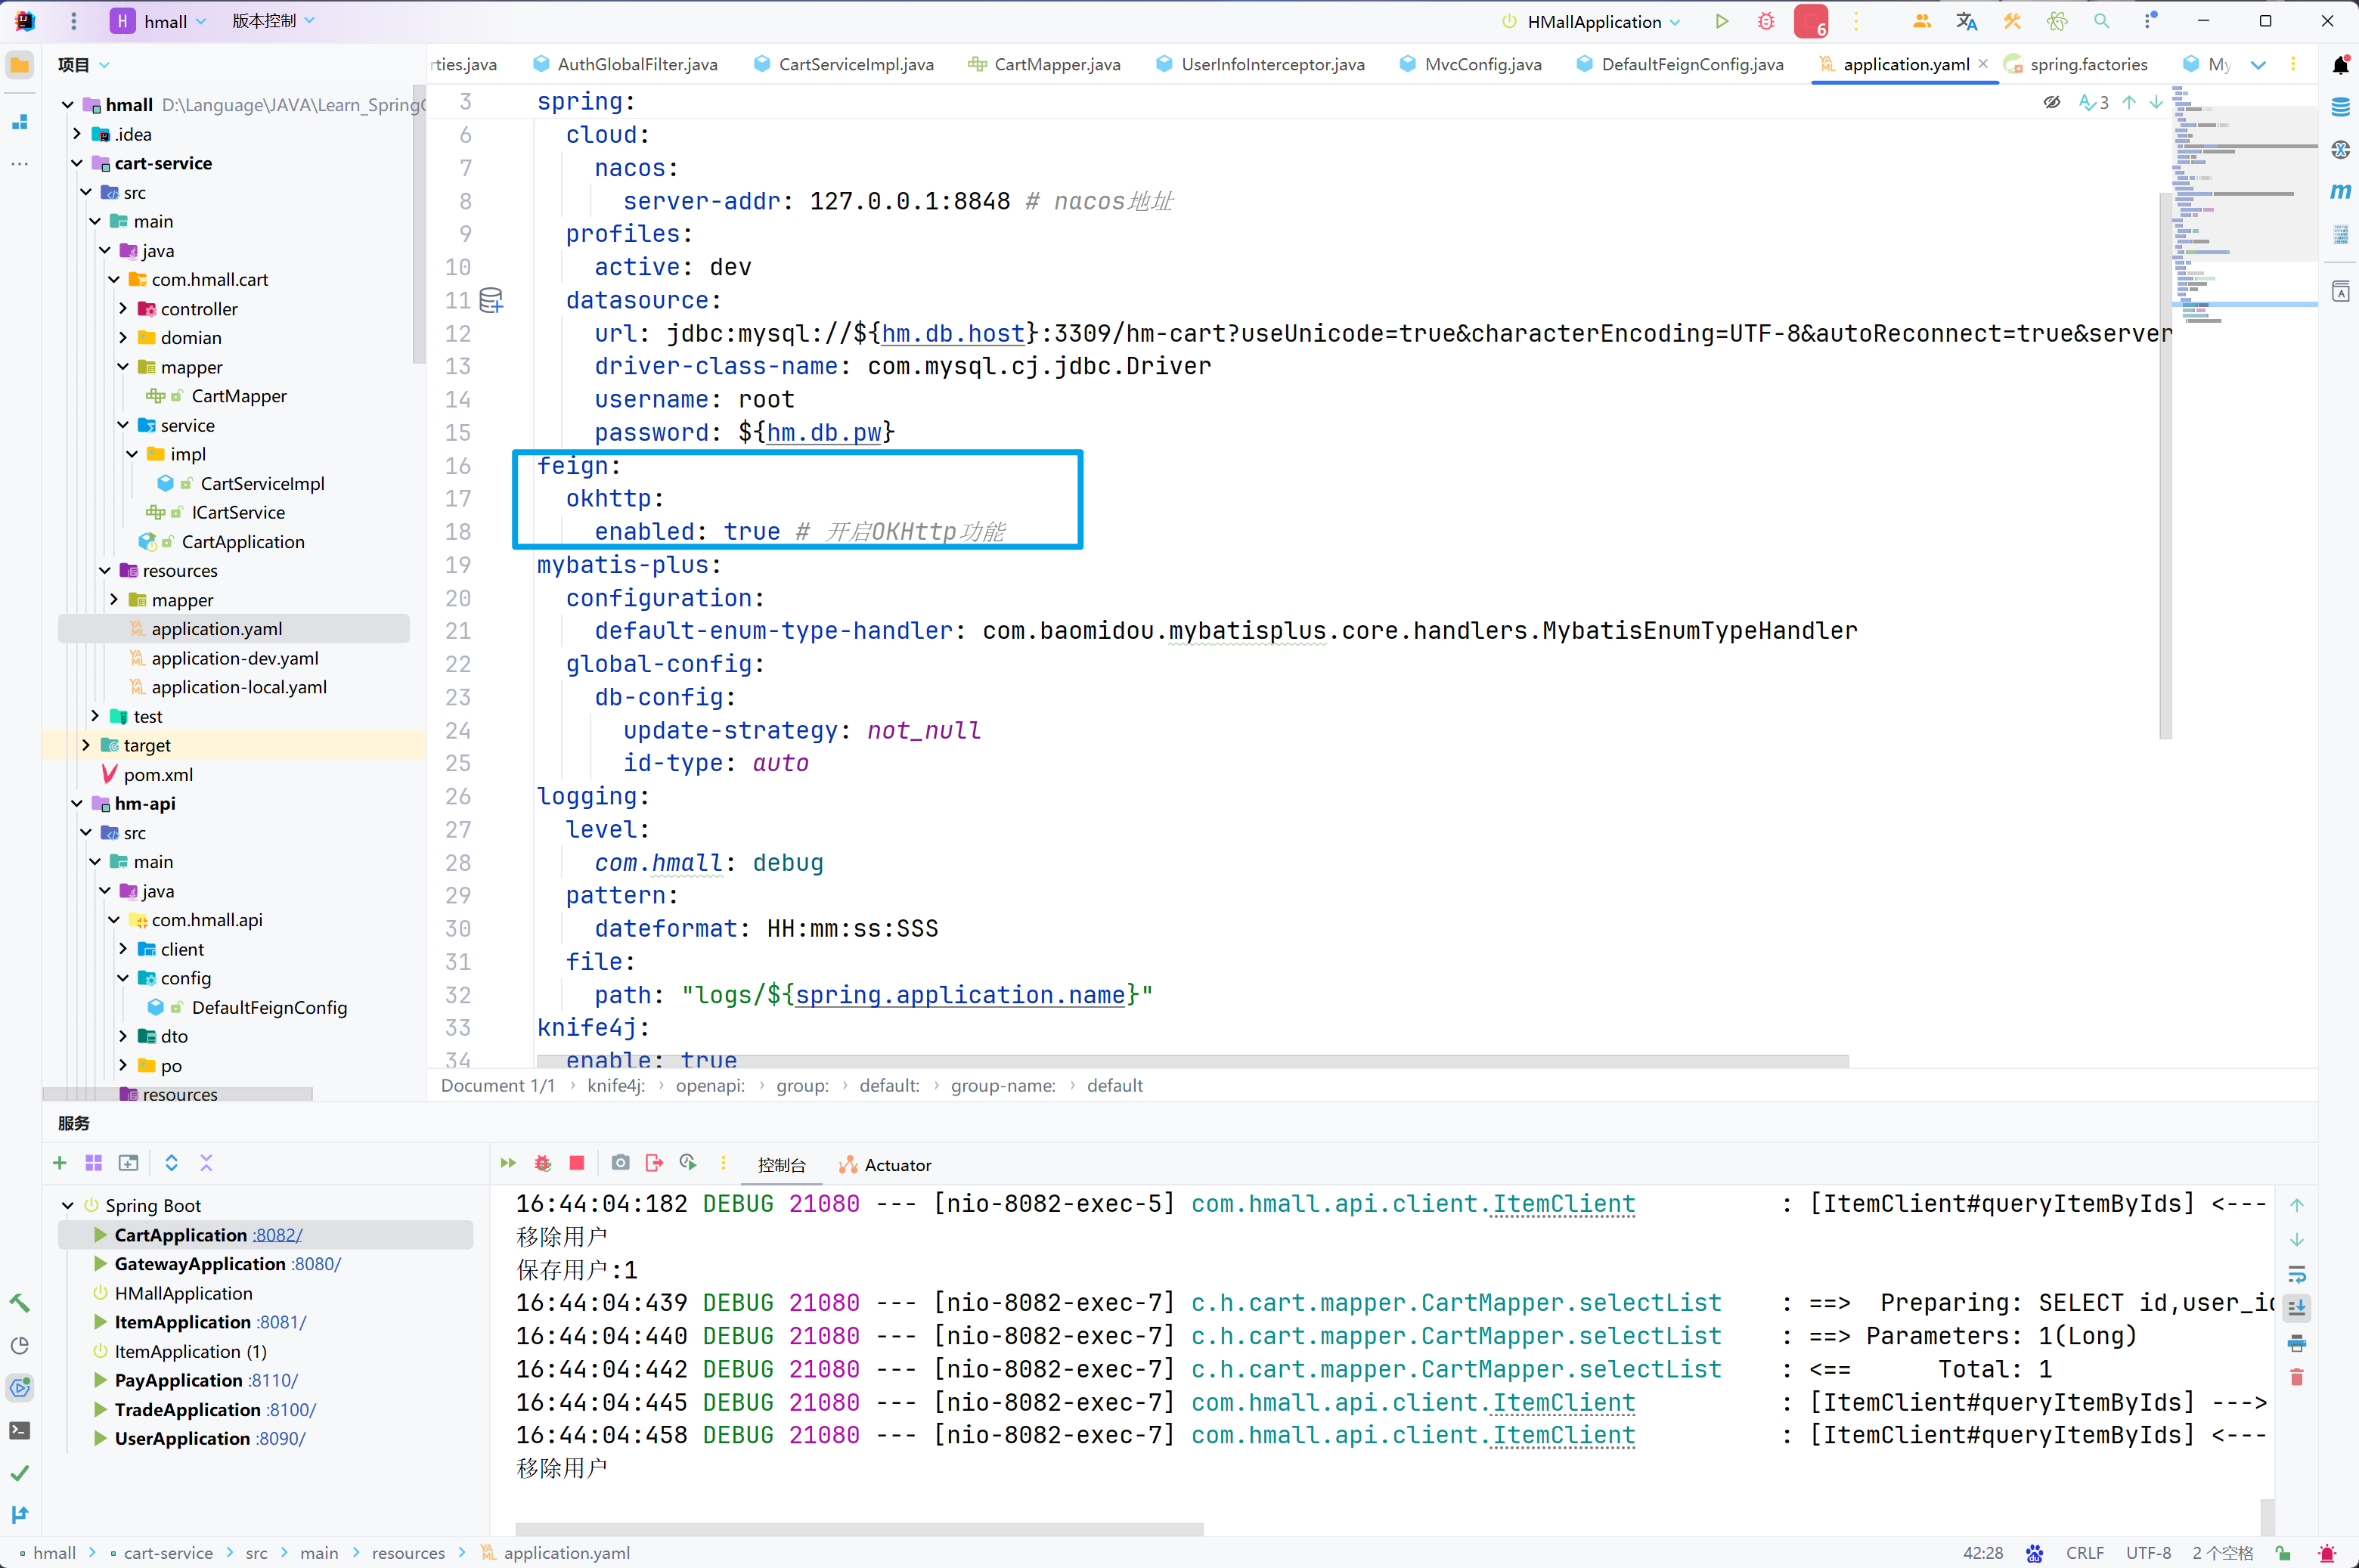Collapse the cart-service module folder
Screen dimensions: 2359x1568
77,163
